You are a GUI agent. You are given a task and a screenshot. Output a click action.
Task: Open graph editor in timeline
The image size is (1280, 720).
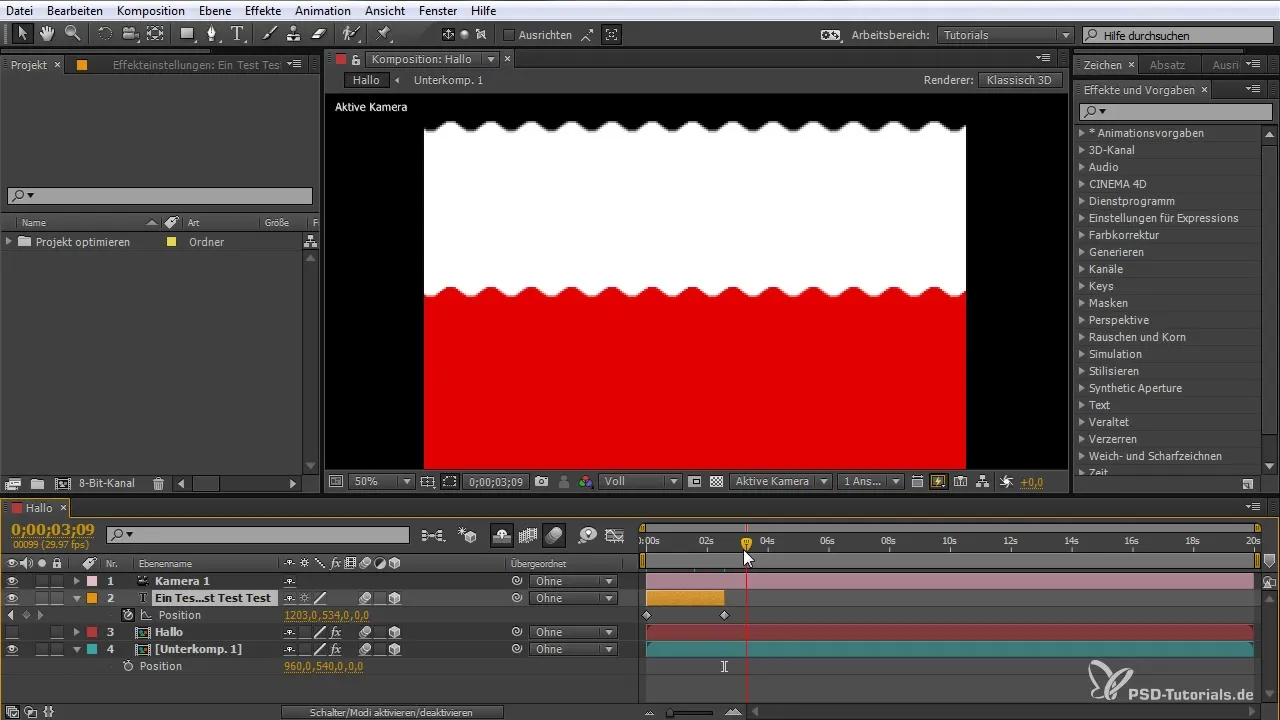click(615, 535)
